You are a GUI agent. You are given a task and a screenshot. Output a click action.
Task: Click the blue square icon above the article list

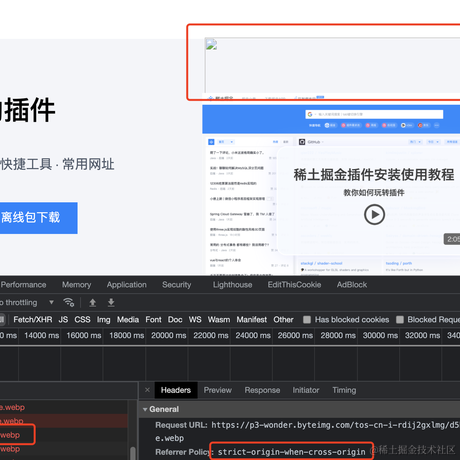tap(211, 142)
